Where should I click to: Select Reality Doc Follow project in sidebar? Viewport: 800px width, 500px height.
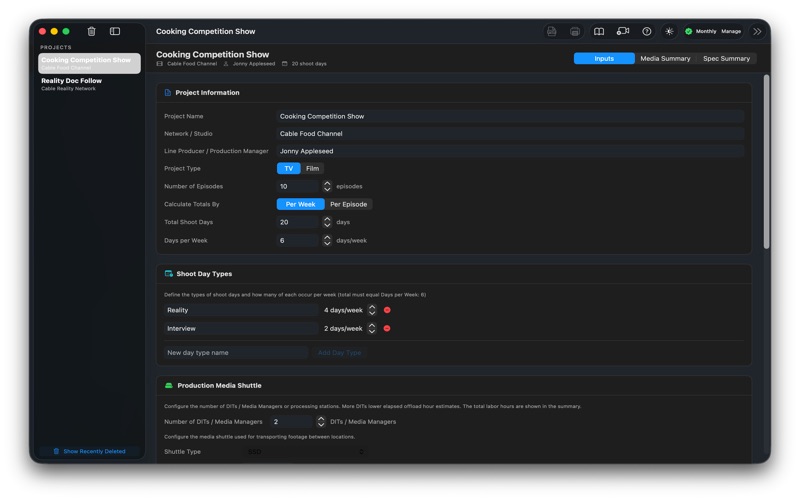tap(89, 84)
